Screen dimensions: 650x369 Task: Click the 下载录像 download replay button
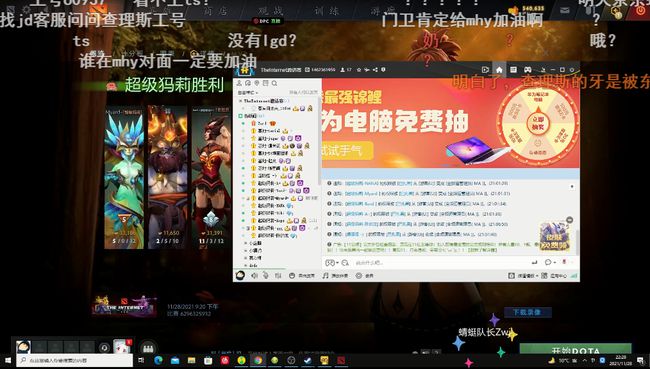(527, 312)
